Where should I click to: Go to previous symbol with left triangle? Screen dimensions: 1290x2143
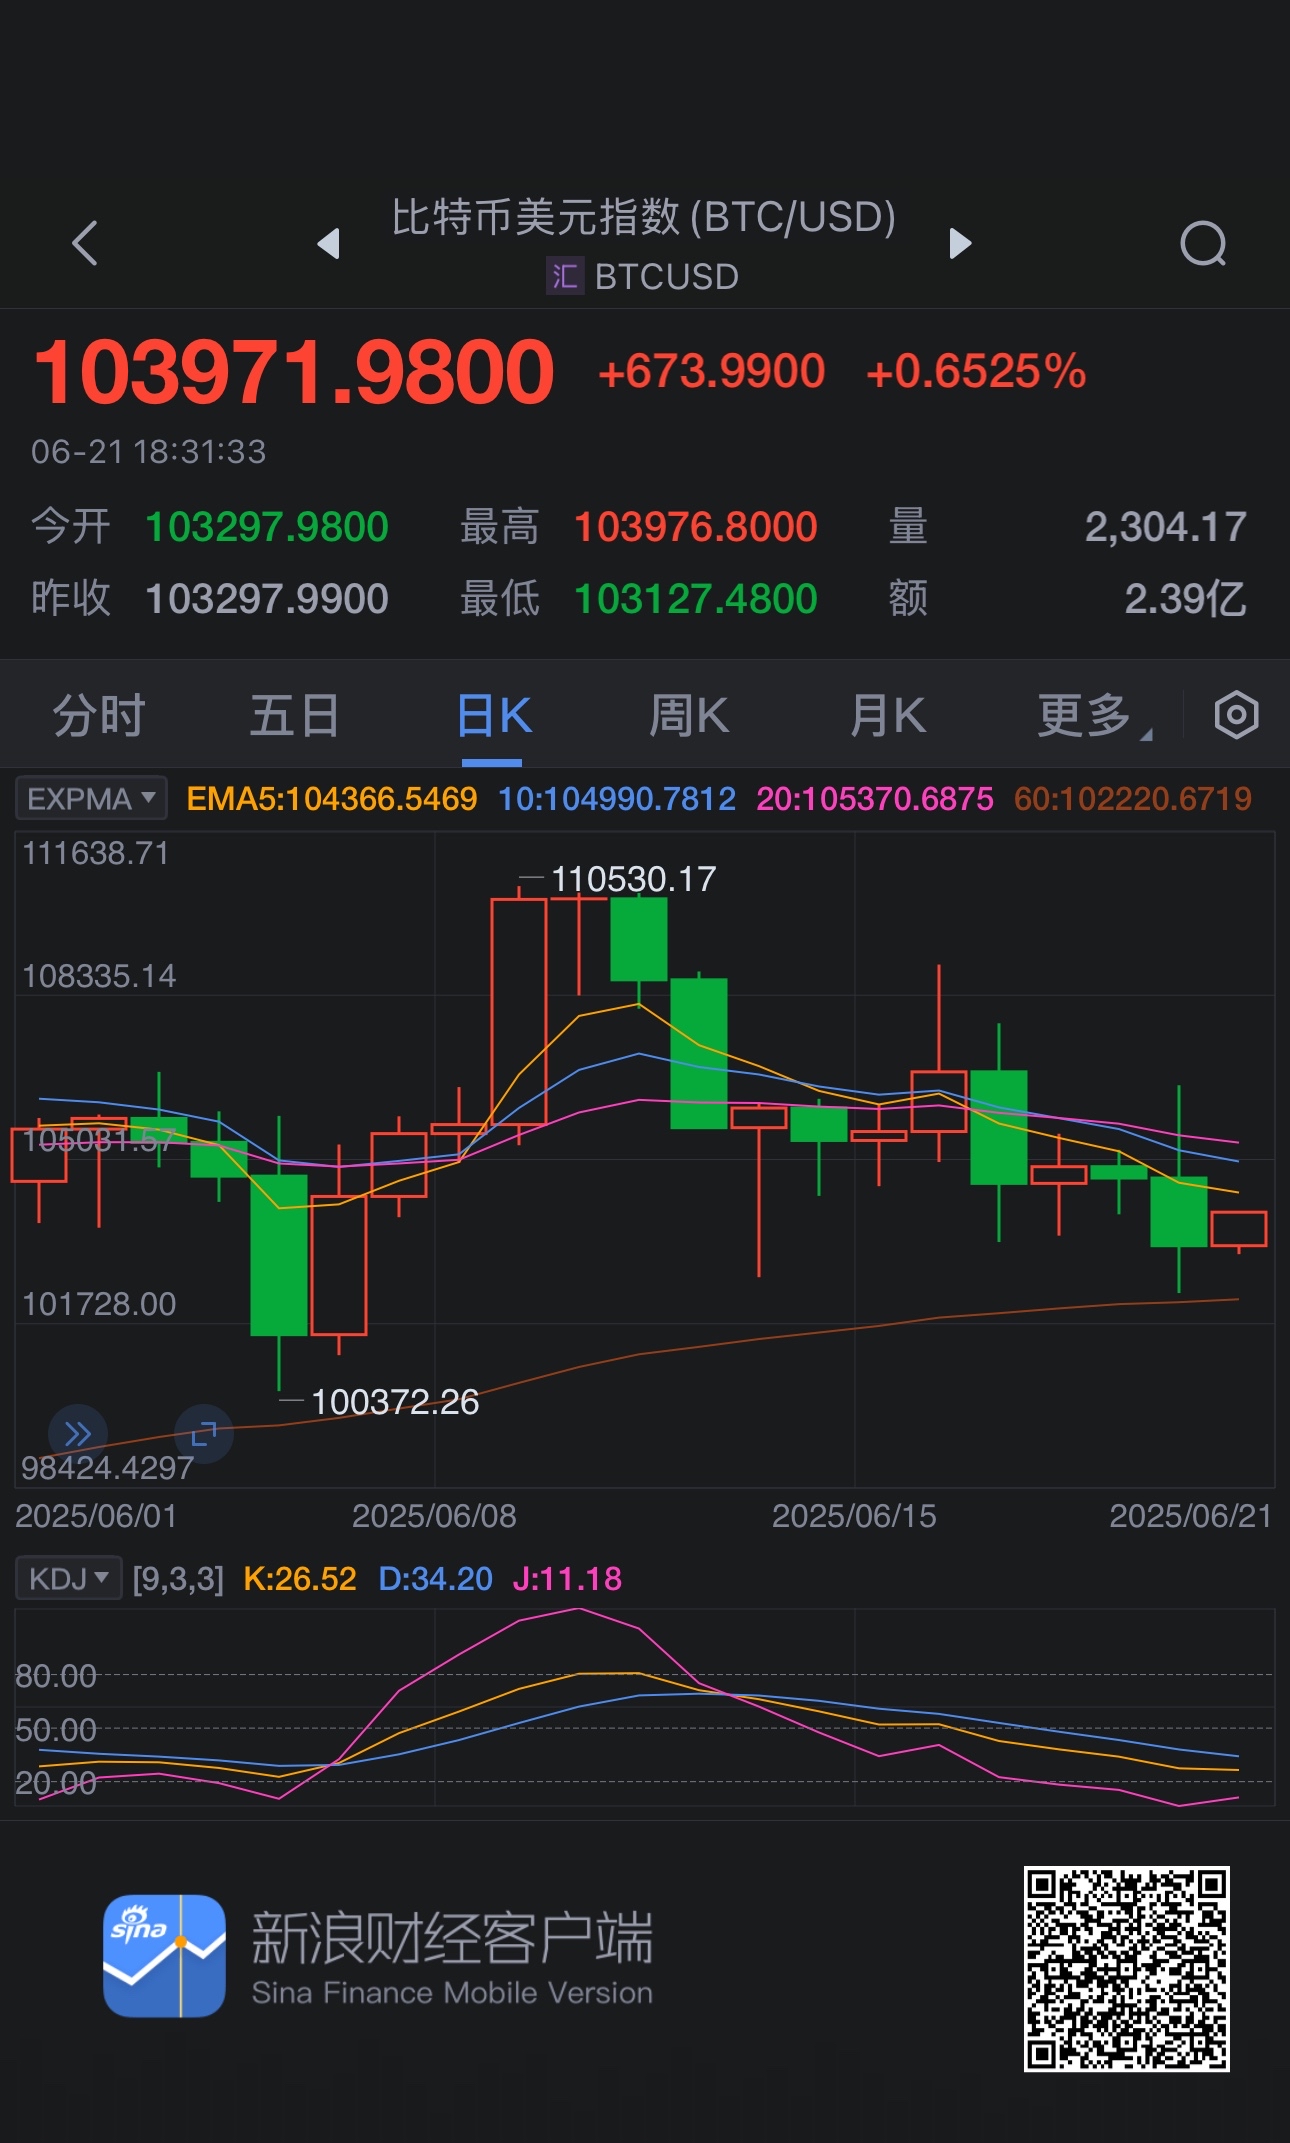pos(328,243)
